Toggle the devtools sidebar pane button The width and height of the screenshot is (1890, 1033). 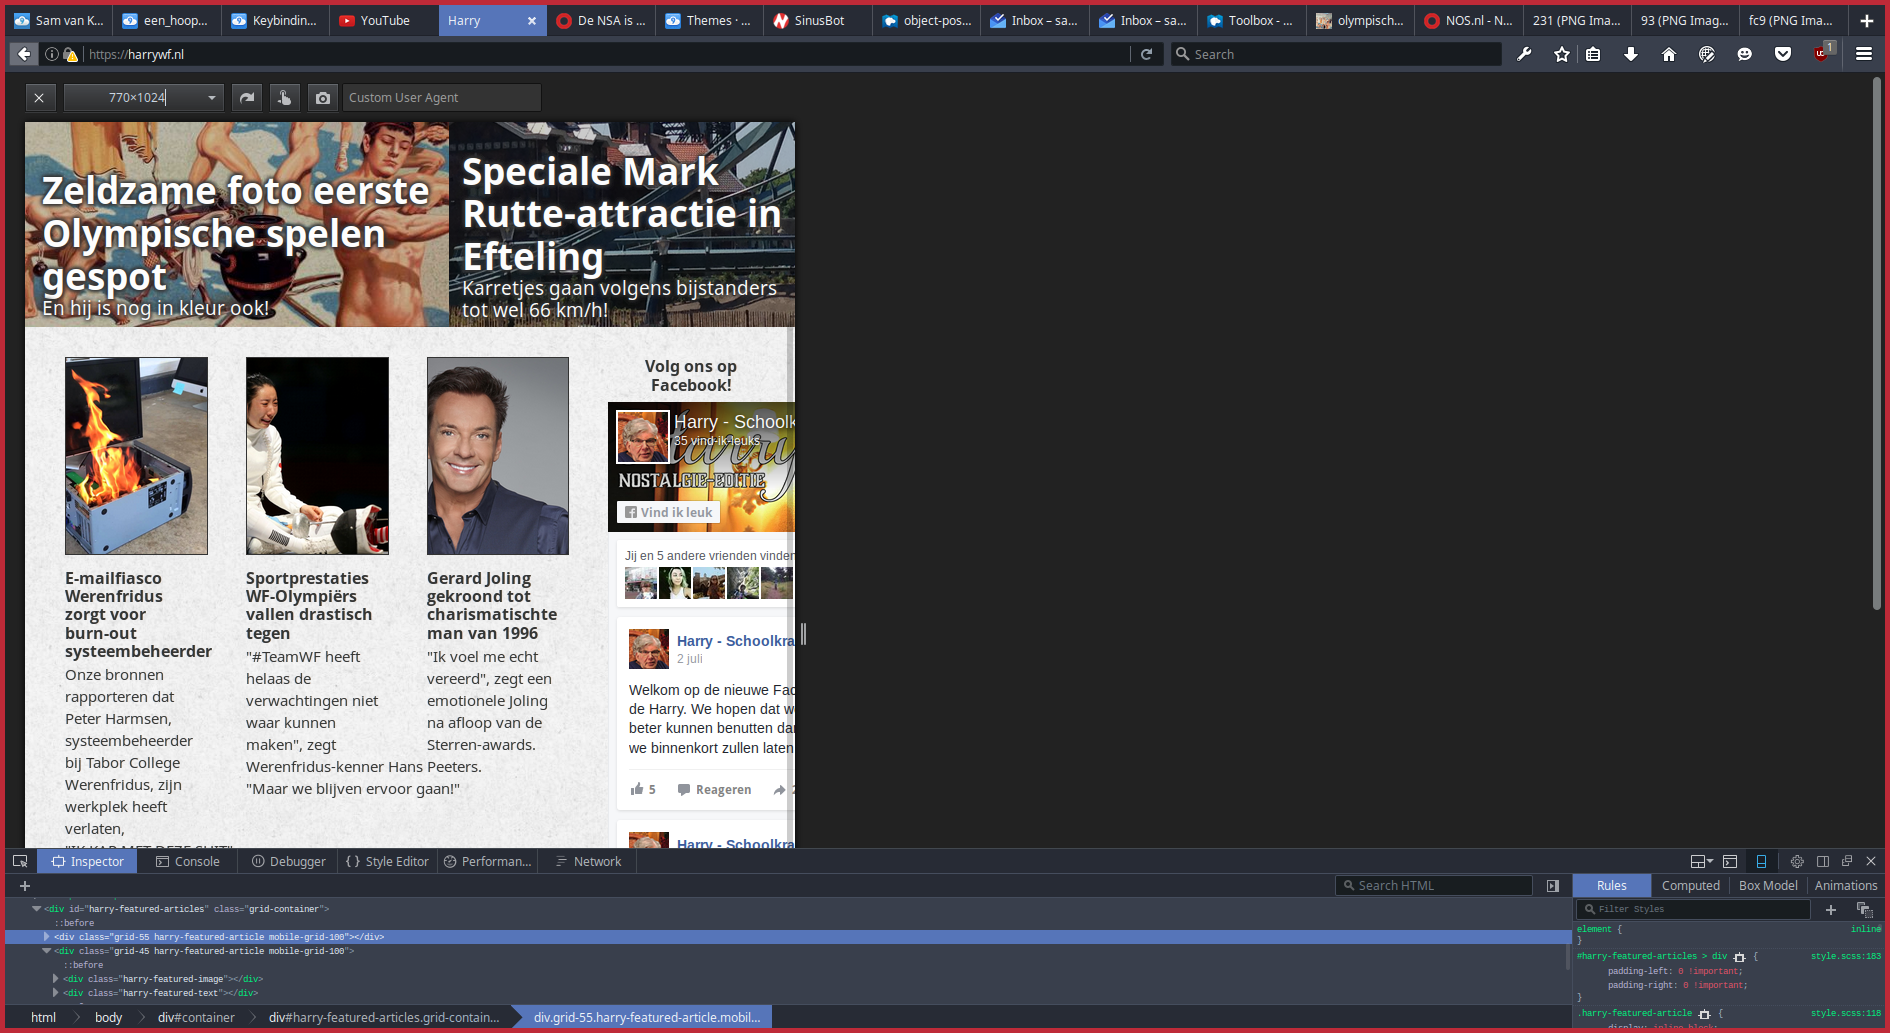1553,886
